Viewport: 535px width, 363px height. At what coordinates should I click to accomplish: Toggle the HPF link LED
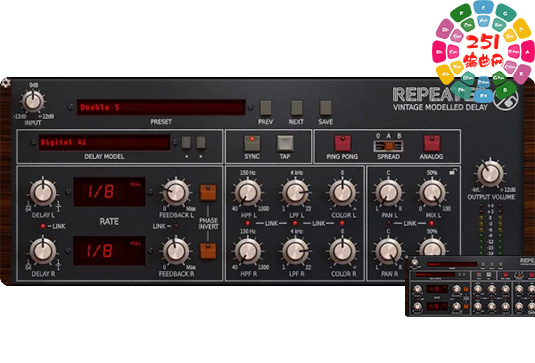248,223
